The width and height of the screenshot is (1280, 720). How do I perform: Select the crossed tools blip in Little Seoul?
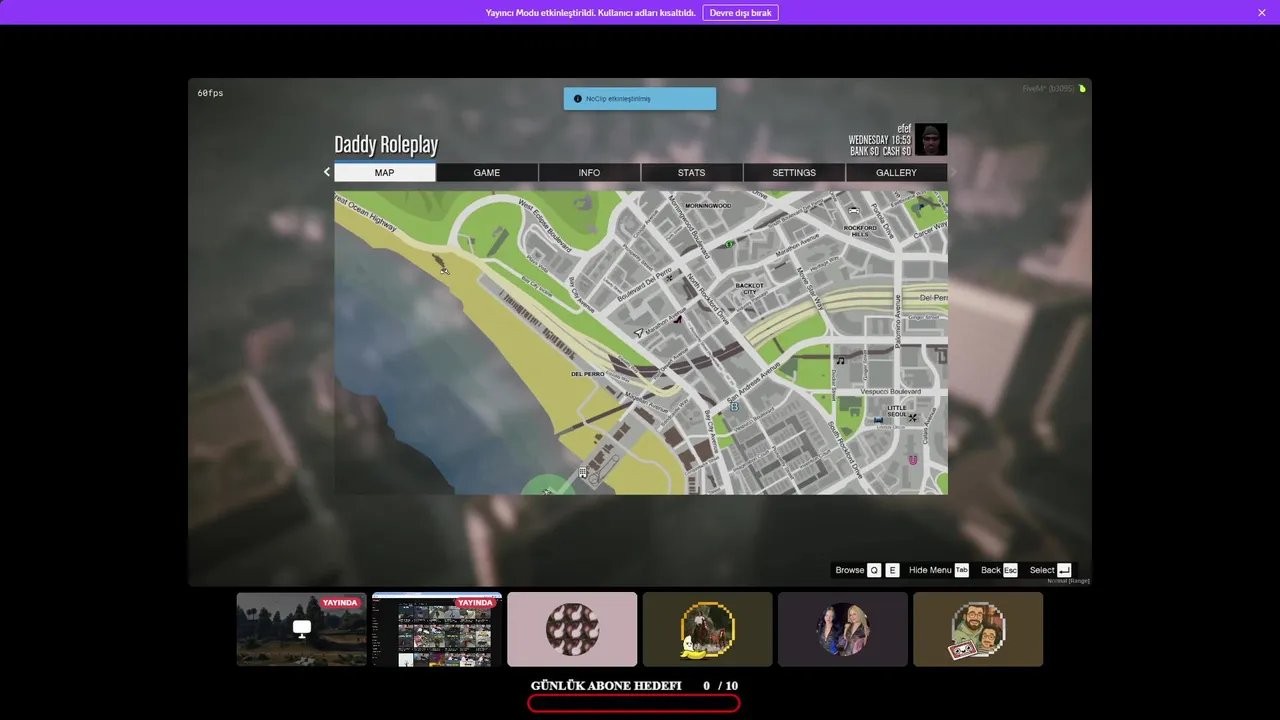point(912,418)
